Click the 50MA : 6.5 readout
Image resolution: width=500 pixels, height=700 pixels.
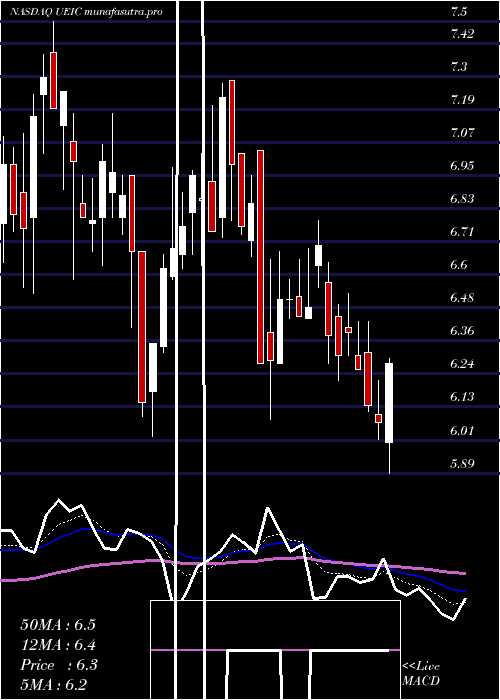(x=58, y=625)
